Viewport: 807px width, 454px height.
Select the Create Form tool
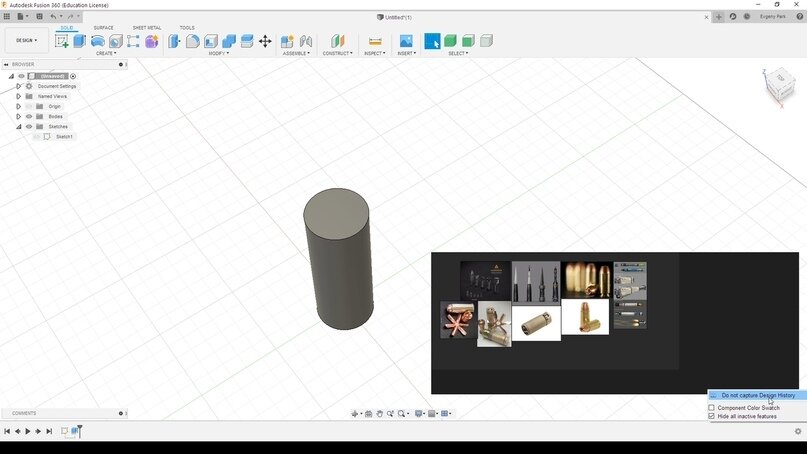tap(151, 41)
